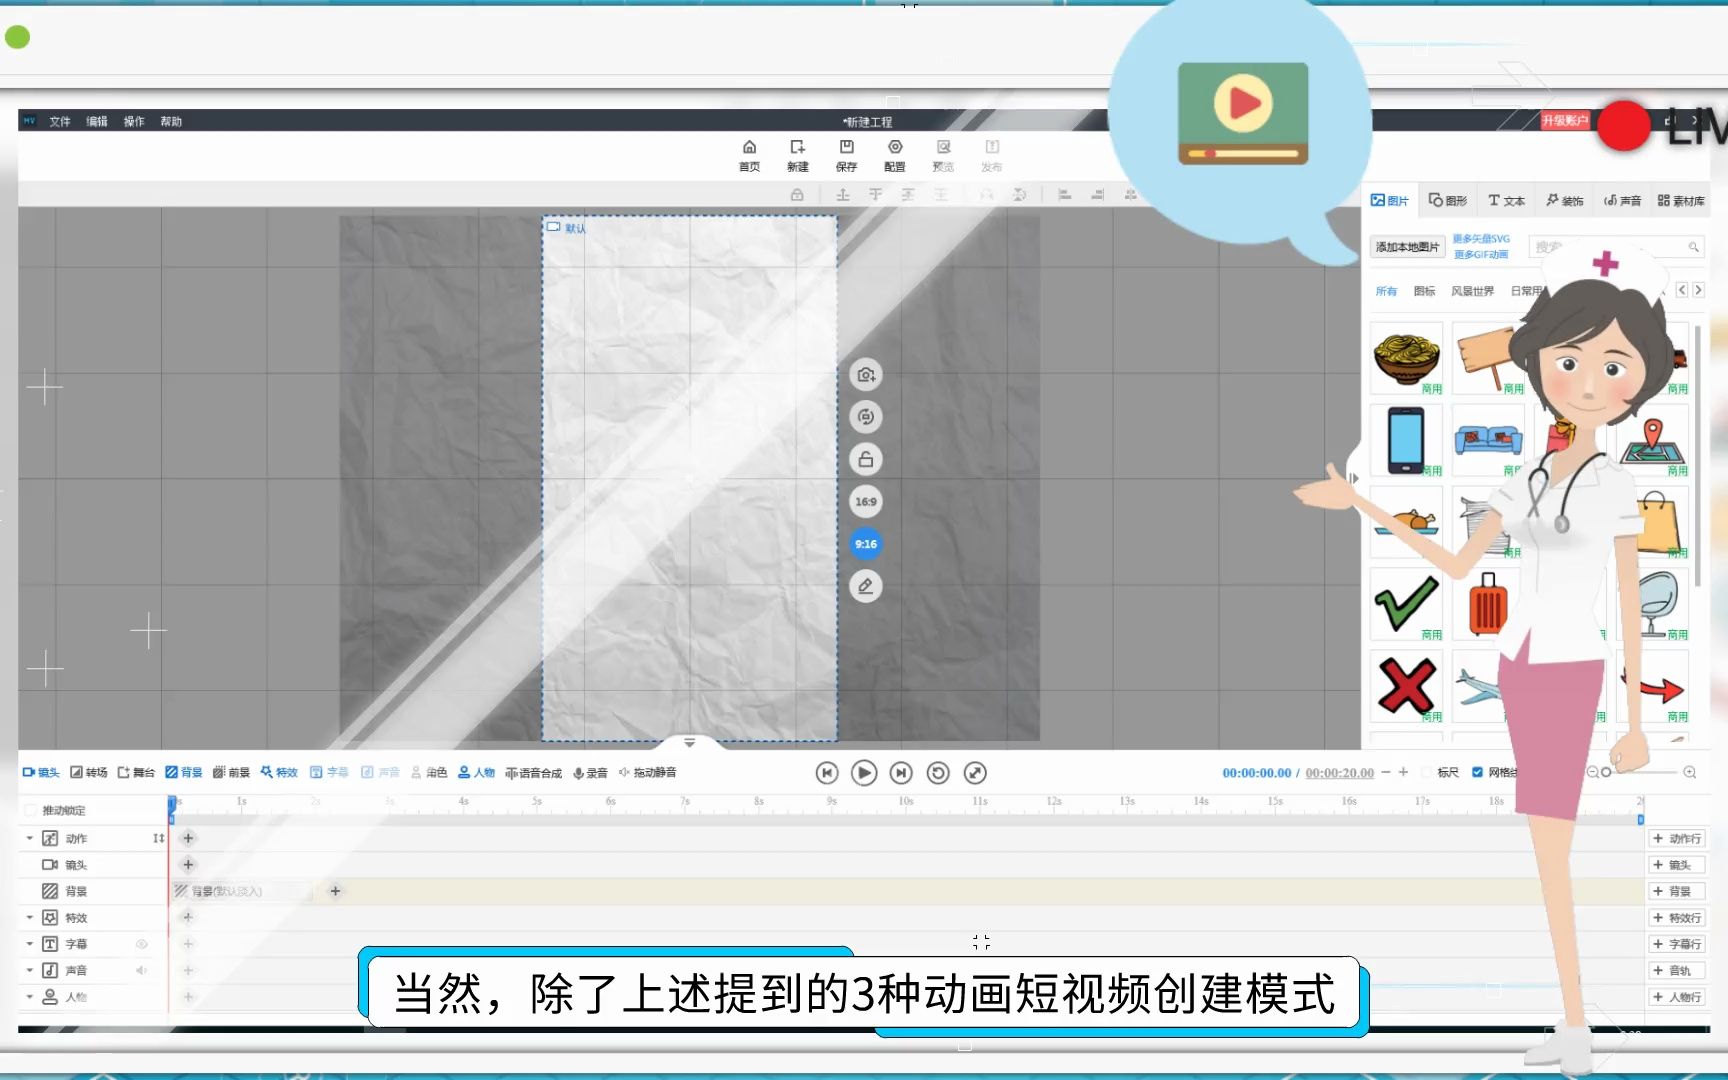1728x1080 pixels.
Task: Collapse timeline with arrow under canvas
Action: point(689,742)
